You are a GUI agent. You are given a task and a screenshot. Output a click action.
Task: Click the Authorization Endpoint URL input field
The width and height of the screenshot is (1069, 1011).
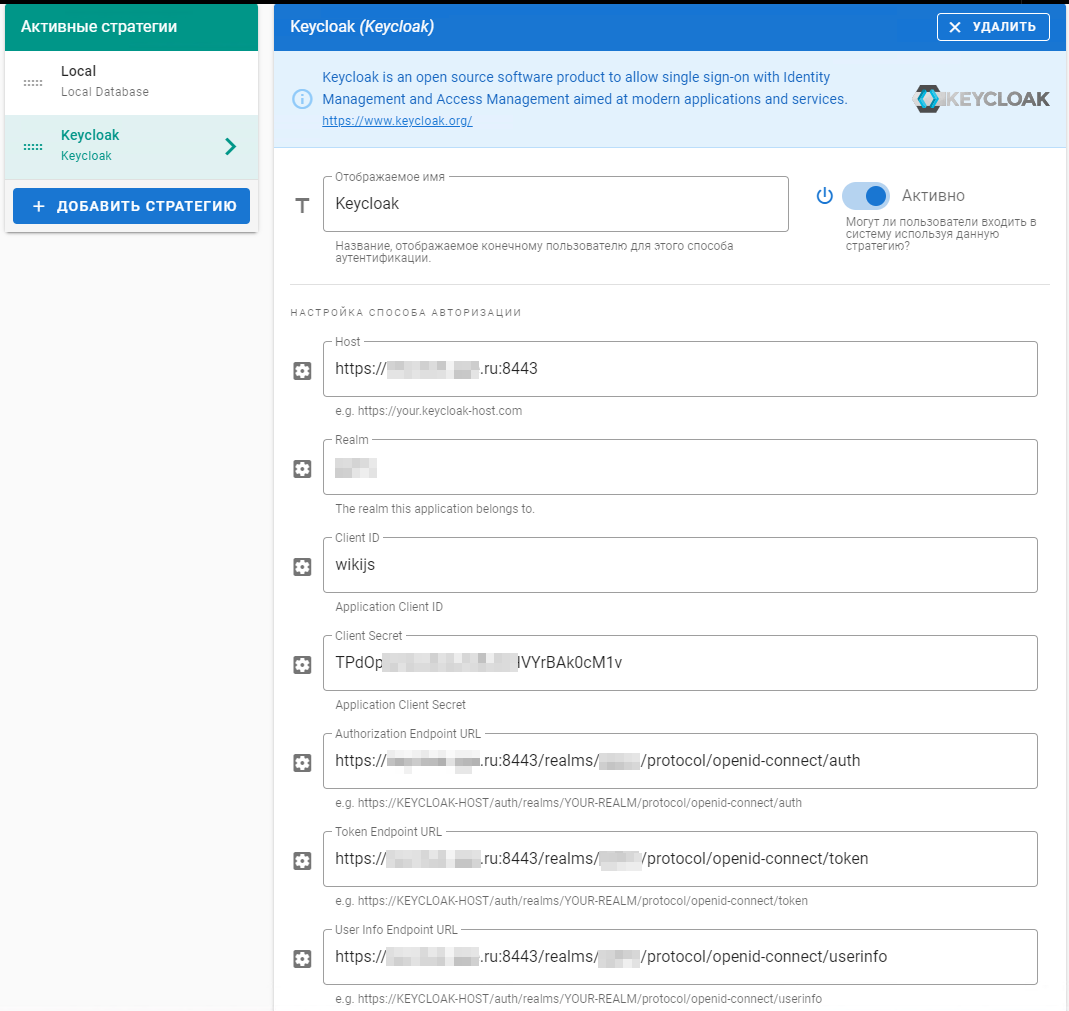pyautogui.click(x=680, y=761)
